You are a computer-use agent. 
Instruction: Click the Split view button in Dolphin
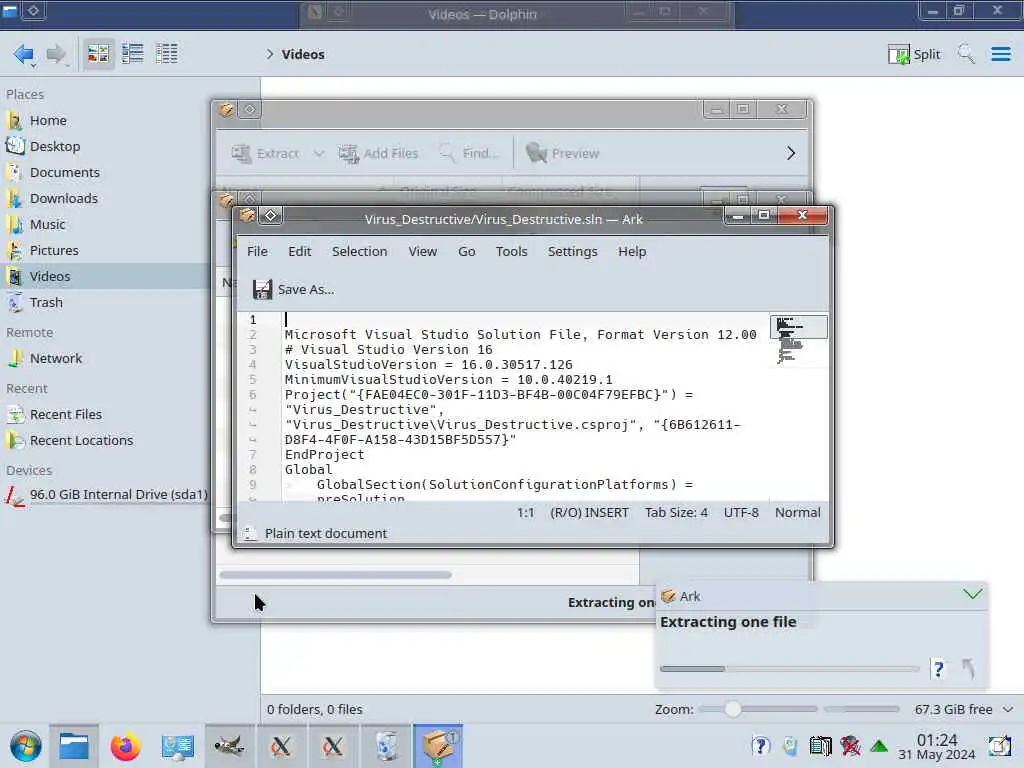tap(914, 54)
